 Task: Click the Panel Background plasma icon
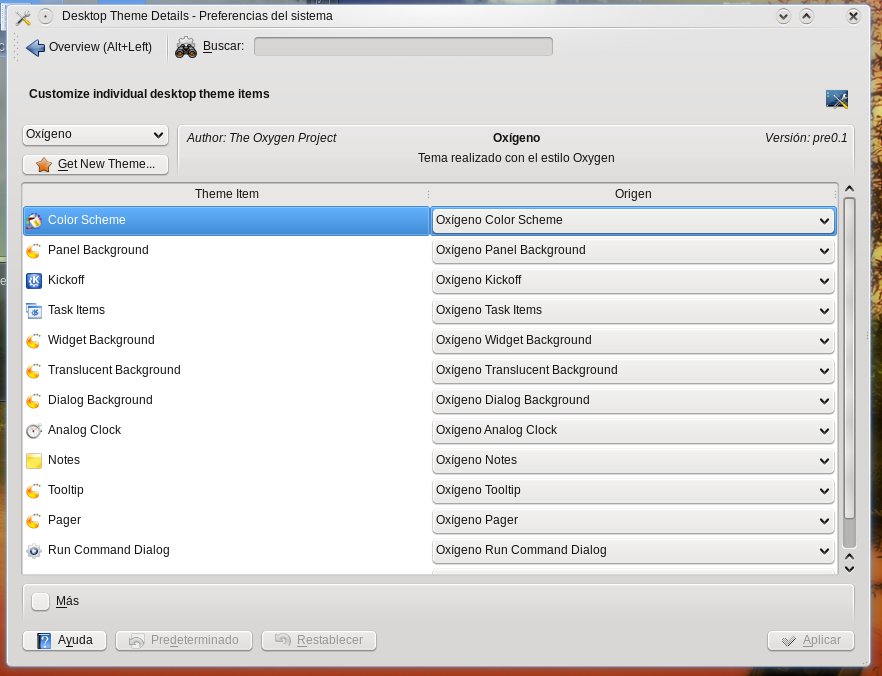pos(34,250)
